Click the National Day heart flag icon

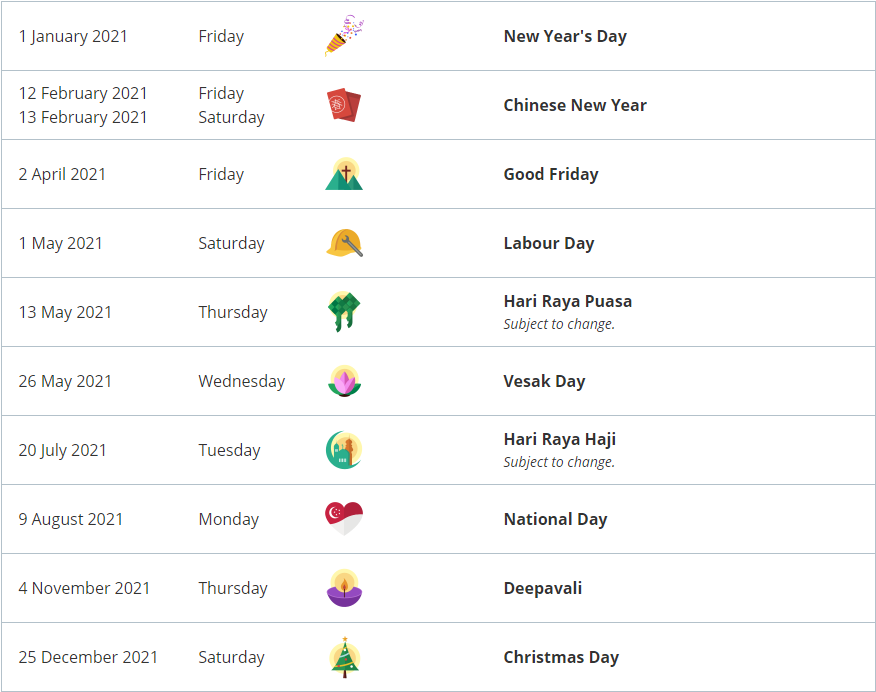344,519
